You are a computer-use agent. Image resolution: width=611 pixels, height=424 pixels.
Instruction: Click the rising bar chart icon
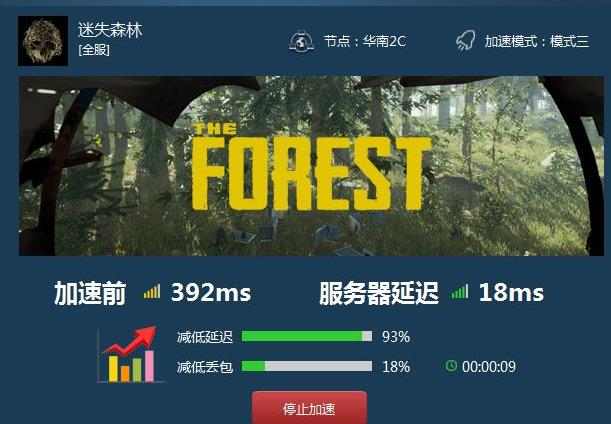(130, 354)
